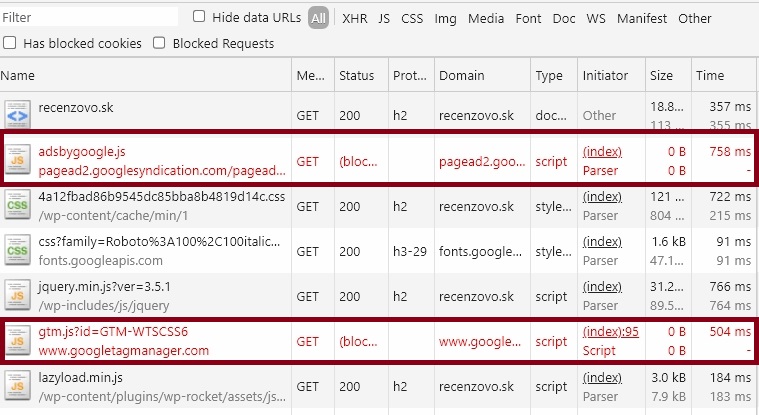The width and height of the screenshot is (759, 415).
Task: Click the CSS icon for 4a12fbad86b9545dc85bba8b4819d14c.css
Action: tap(17, 204)
